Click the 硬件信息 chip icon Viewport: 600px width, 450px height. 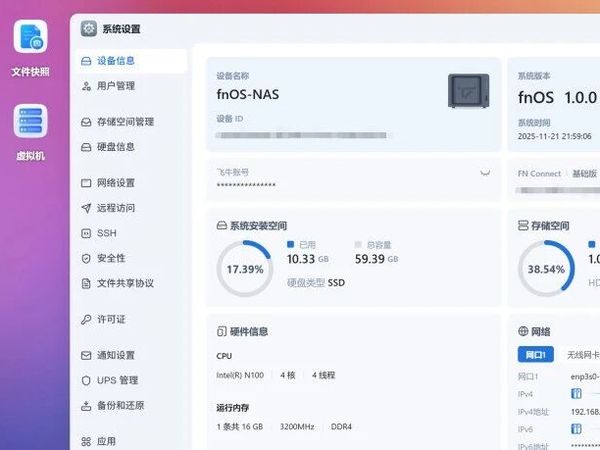[222, 331]
